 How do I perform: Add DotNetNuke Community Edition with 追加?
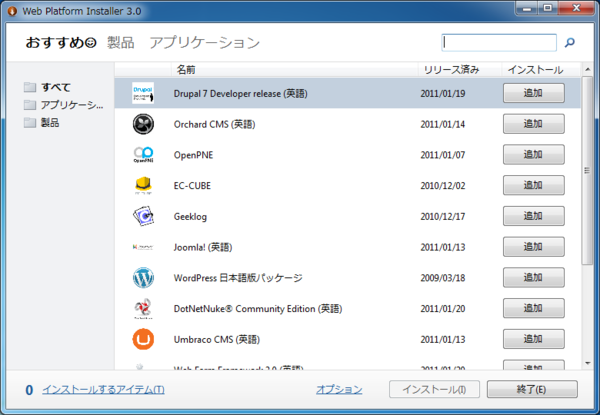(x=533, y=308)
